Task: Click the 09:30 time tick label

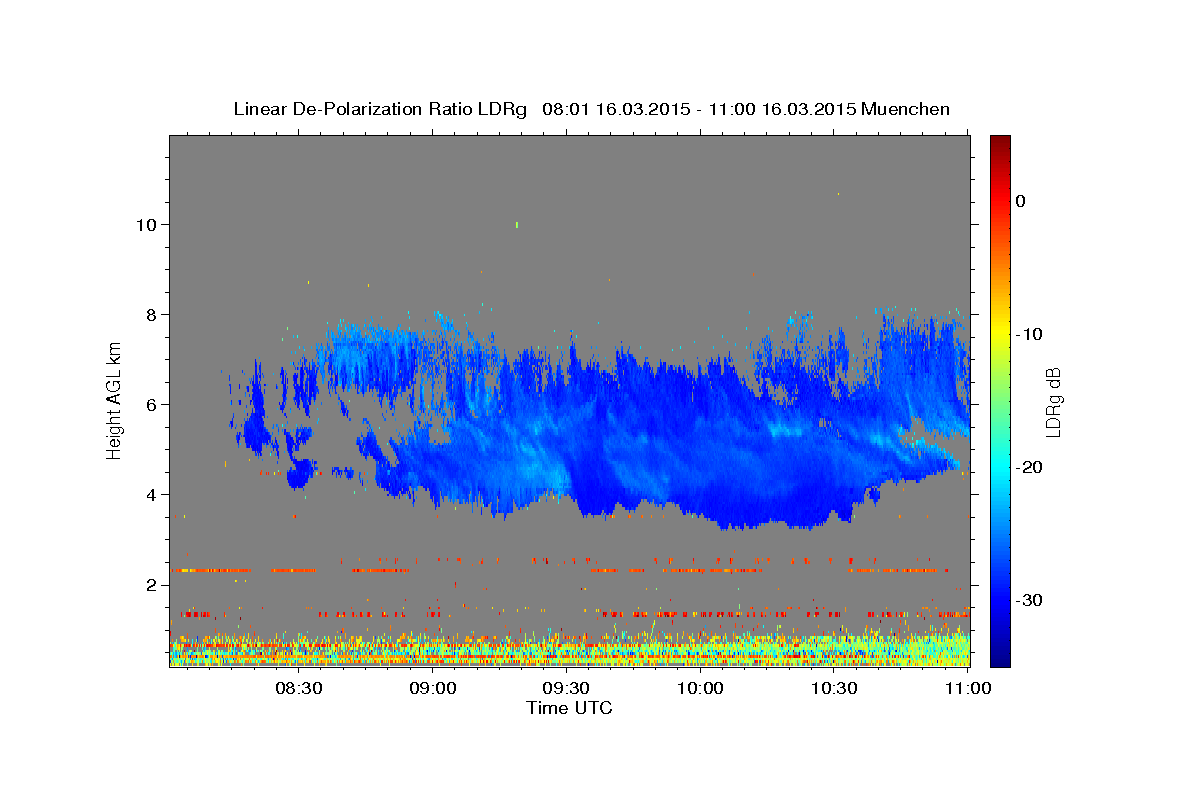Action: click(x=567, y=688)
